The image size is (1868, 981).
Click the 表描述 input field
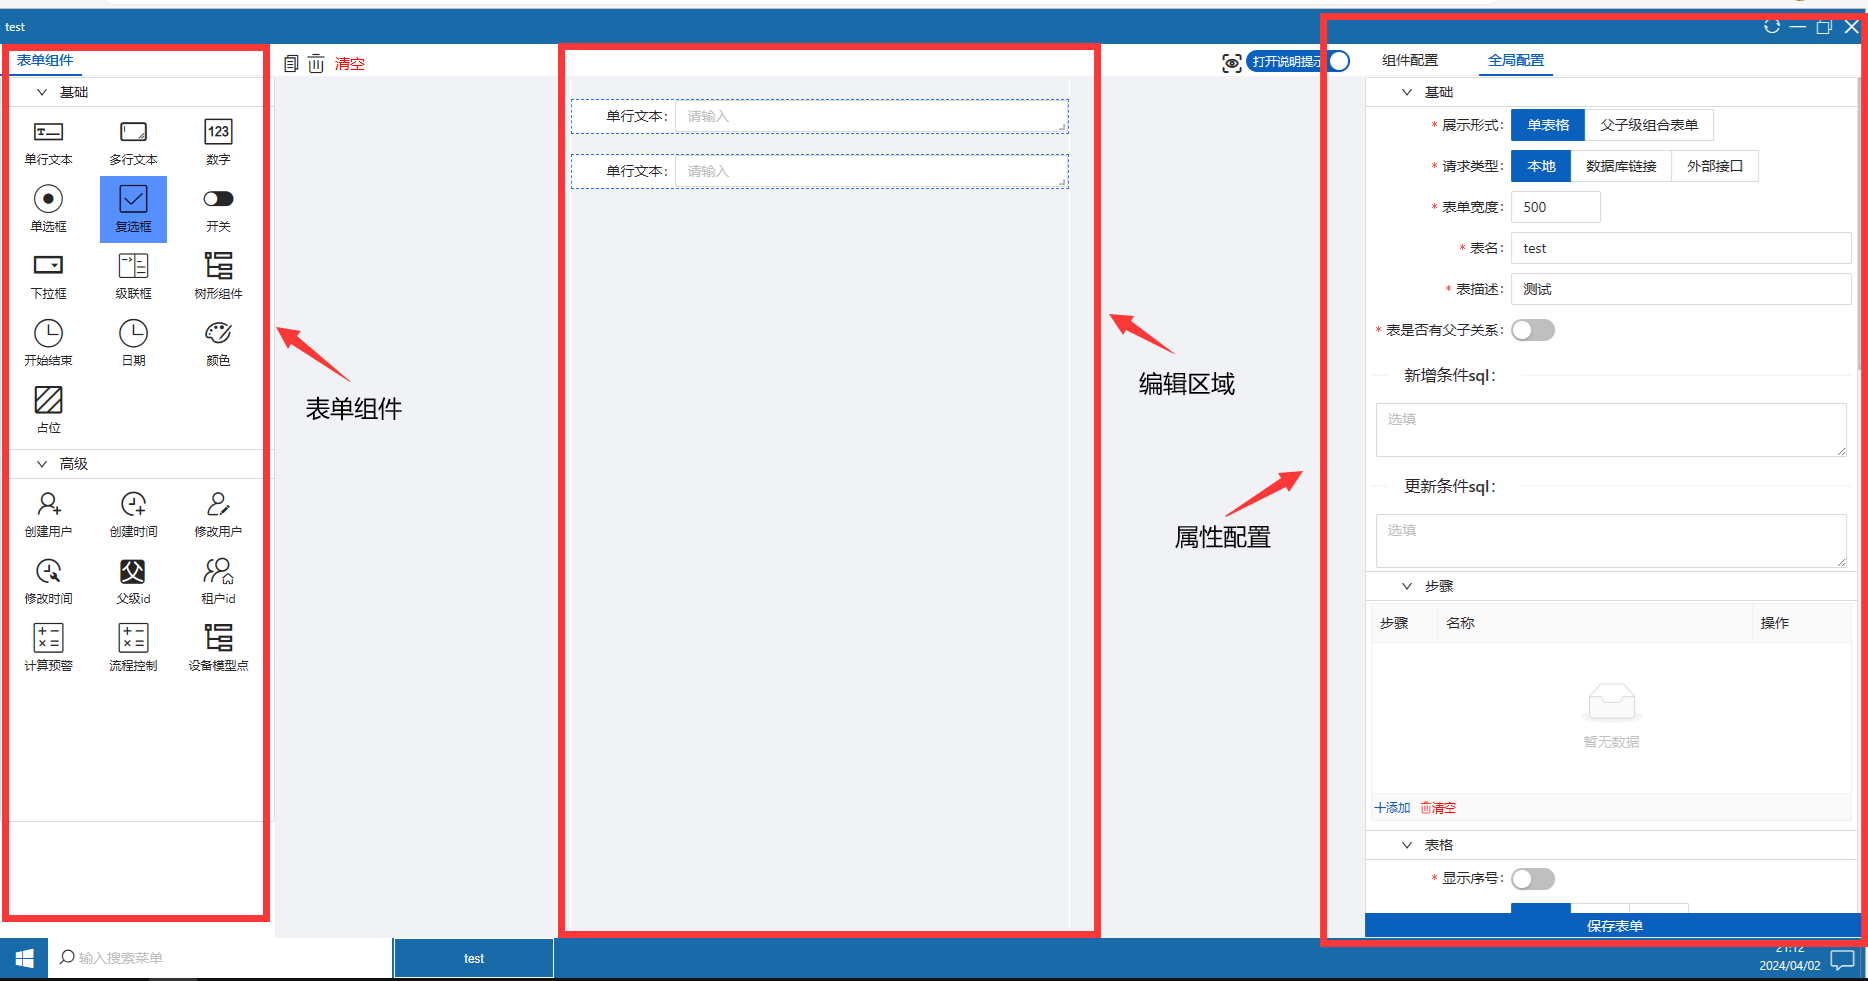tap(1681, 289)
